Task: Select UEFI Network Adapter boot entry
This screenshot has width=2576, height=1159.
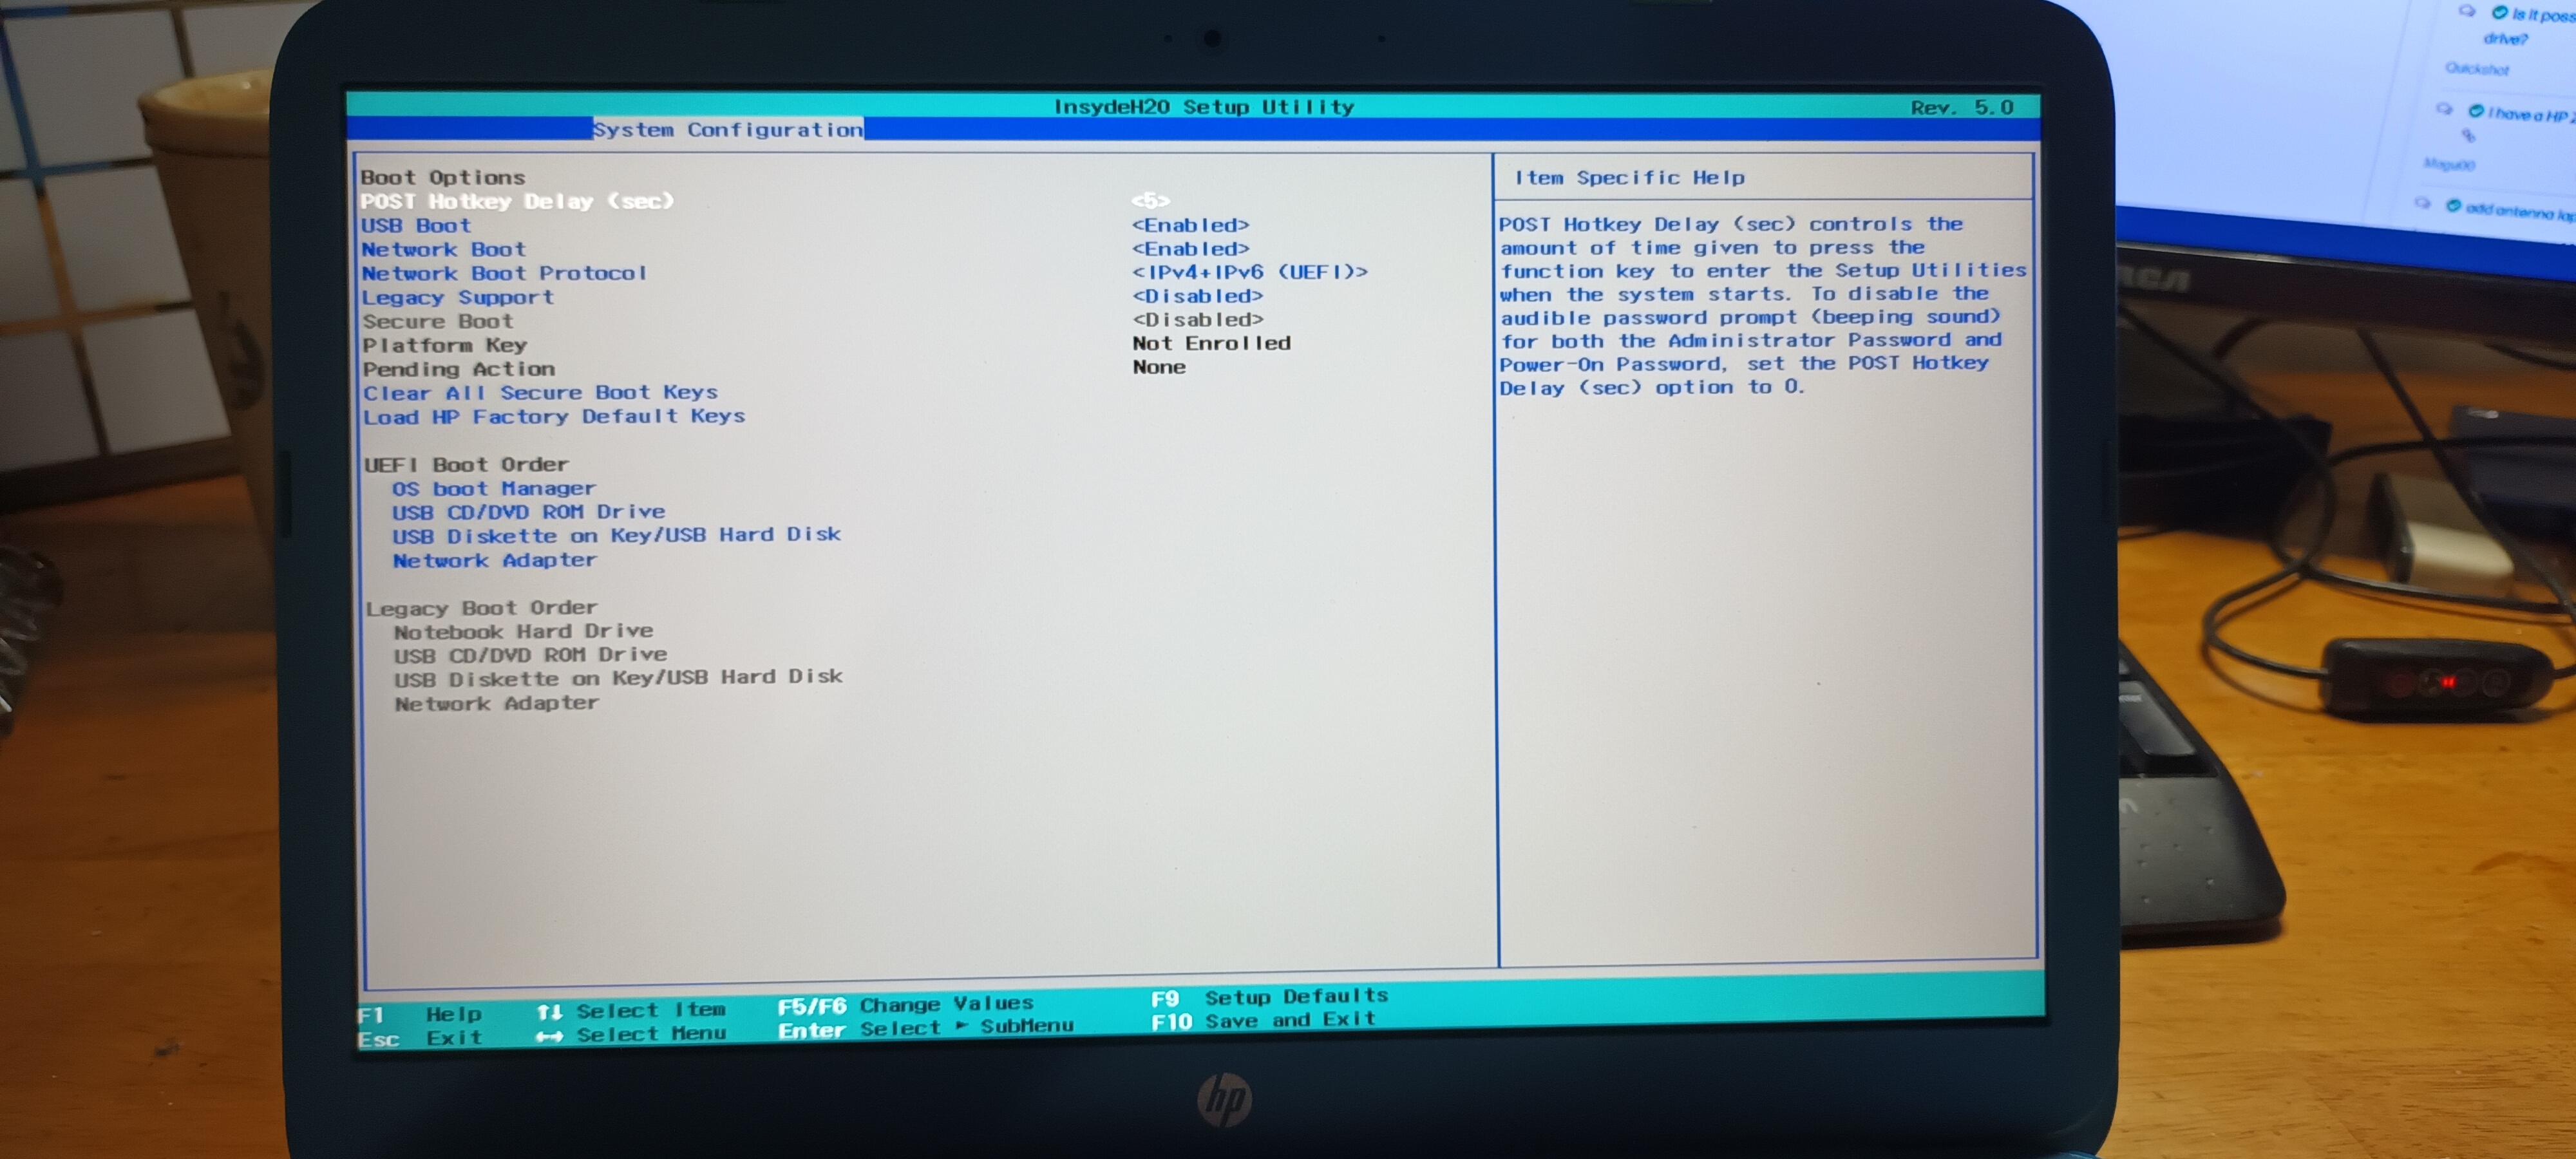Action: click(494, 561)
